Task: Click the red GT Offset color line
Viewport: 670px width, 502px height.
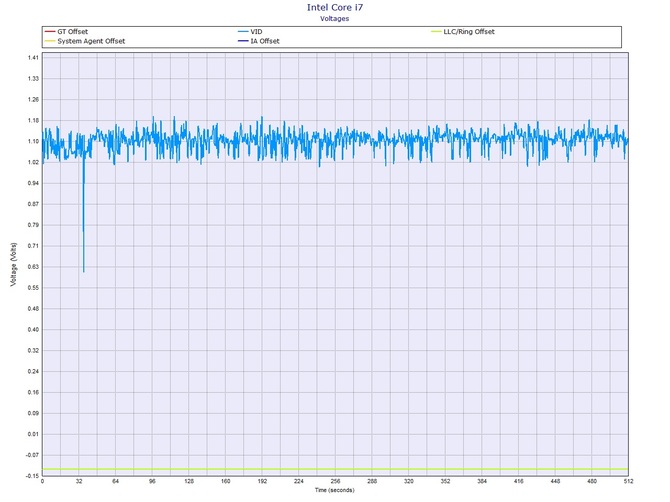Action: (x=50, y=32)
